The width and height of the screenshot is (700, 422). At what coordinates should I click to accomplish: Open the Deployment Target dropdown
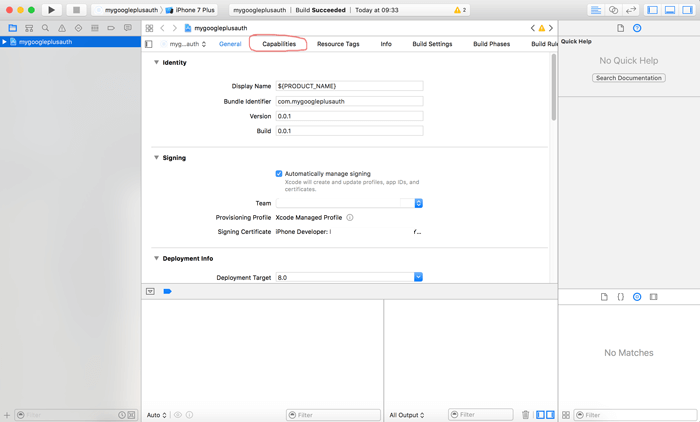349,277
